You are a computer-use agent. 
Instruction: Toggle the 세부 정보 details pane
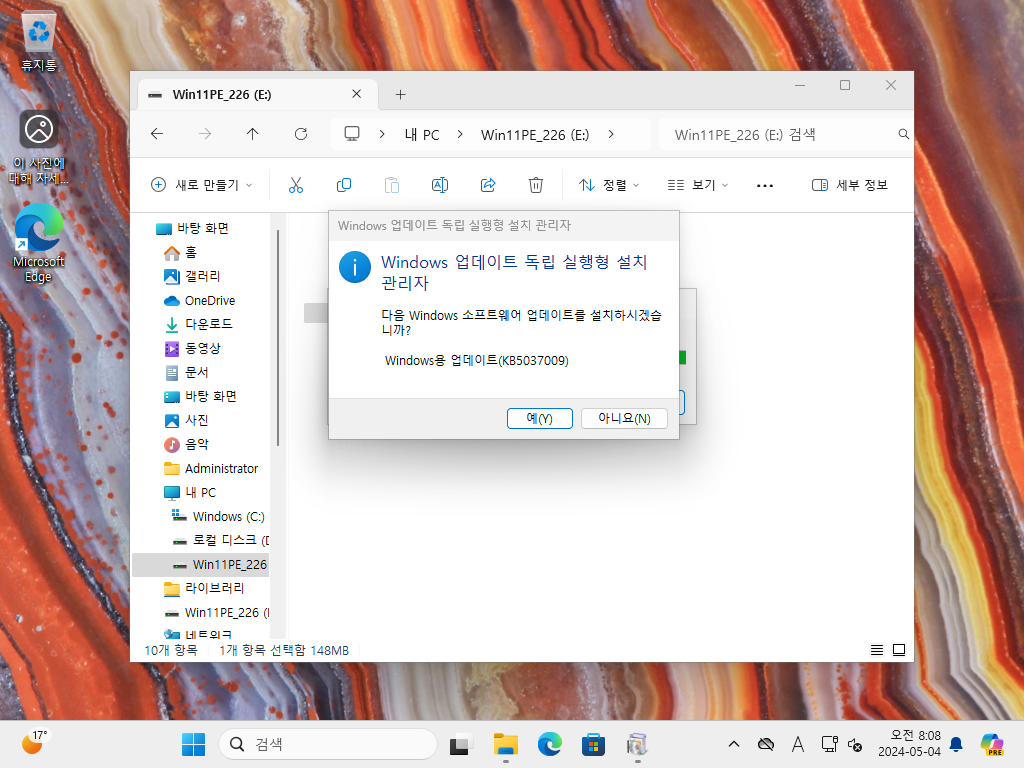point(850,185)
